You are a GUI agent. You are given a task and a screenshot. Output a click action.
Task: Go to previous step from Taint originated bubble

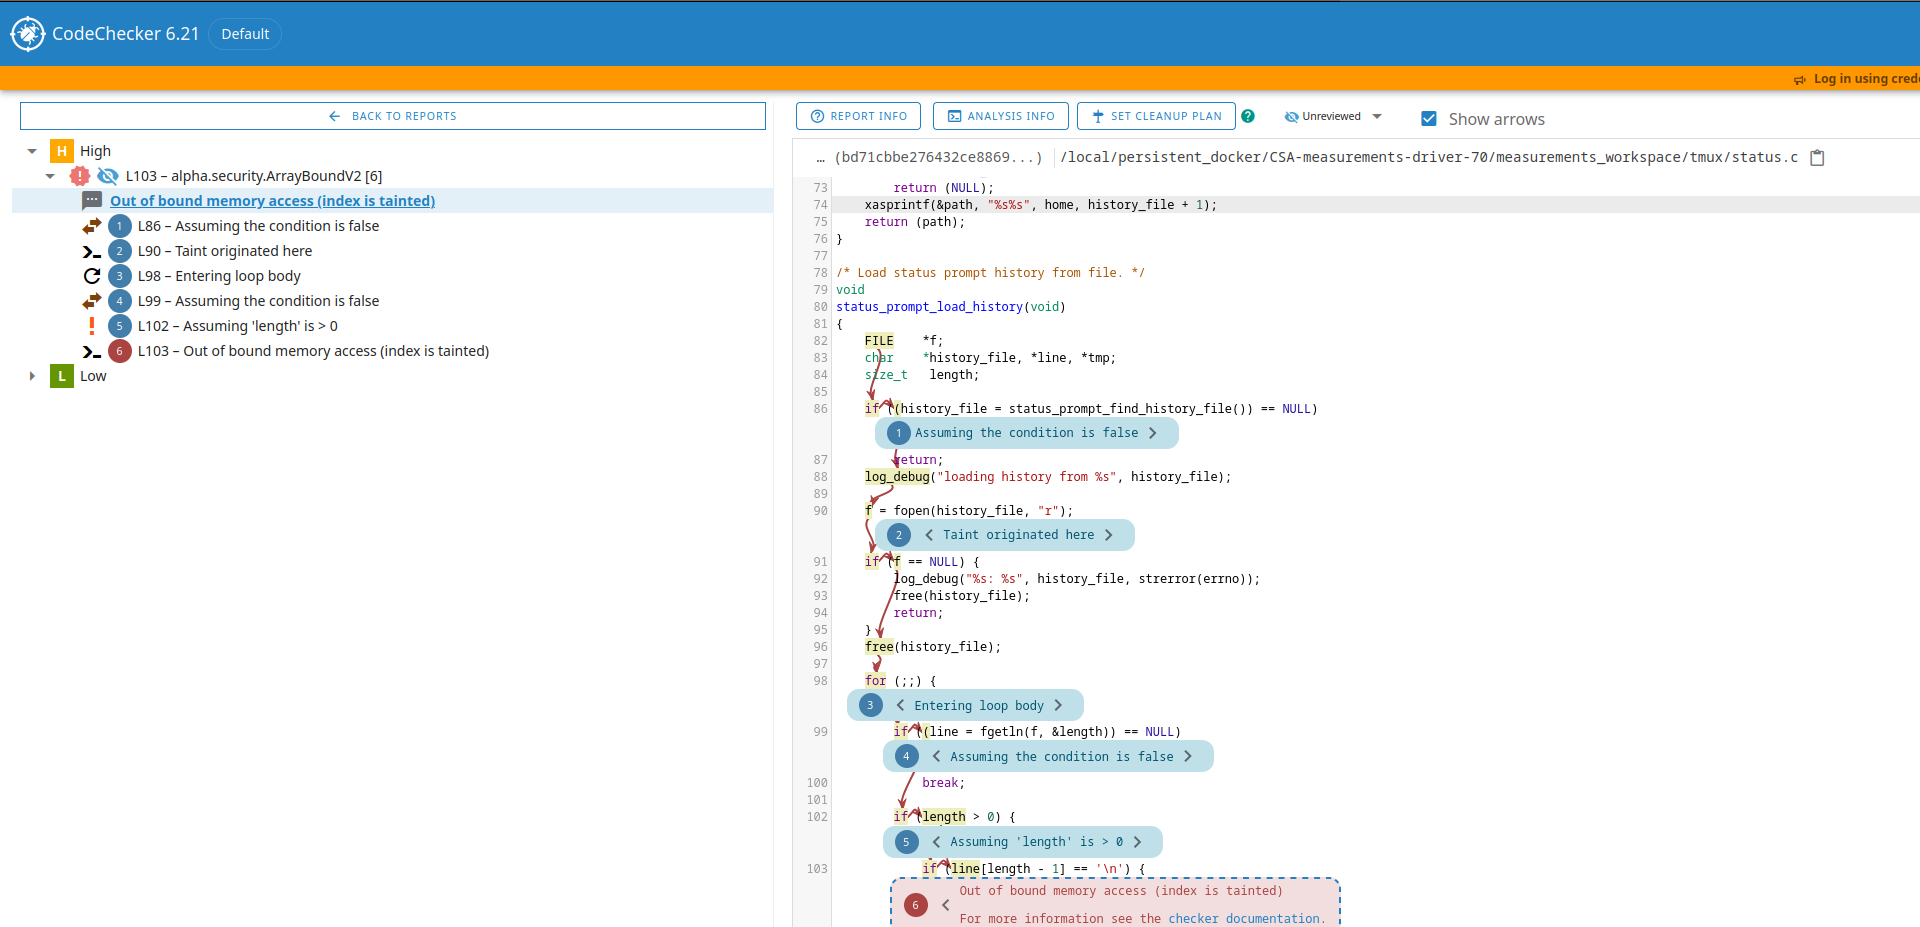(x=929, y=535)
